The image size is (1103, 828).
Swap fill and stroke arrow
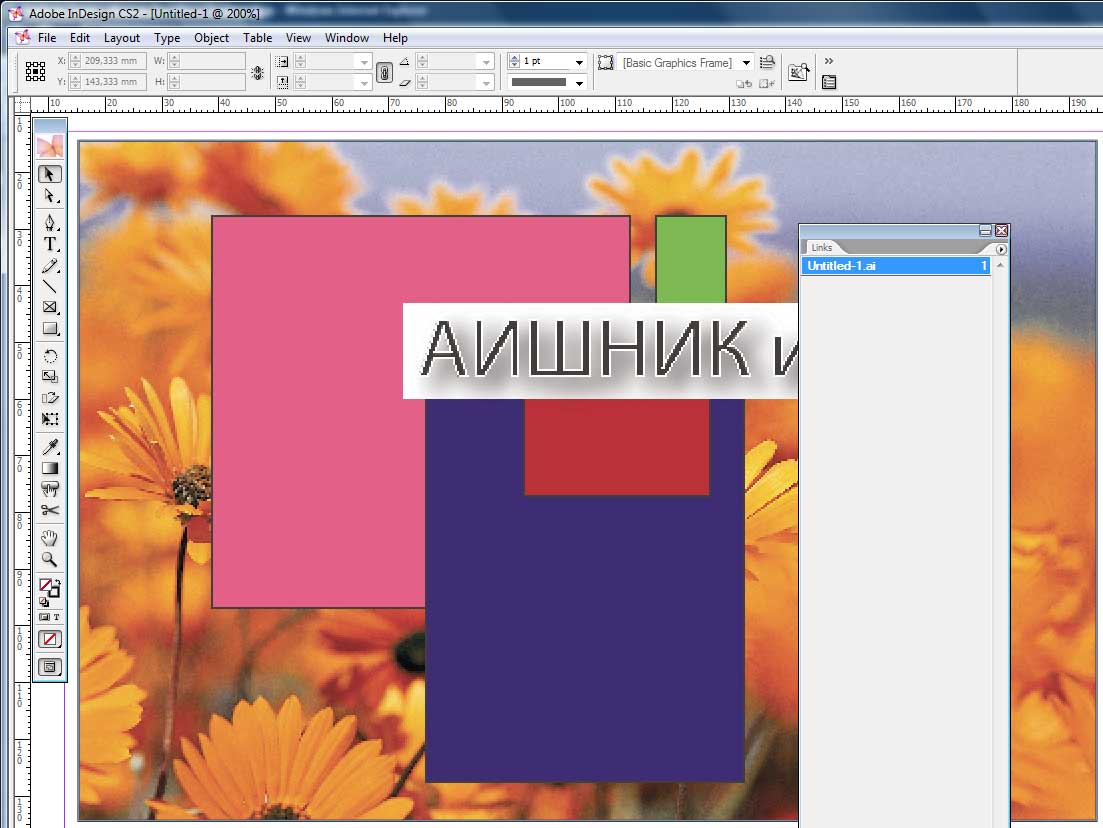pyautogui.click(x=58, y=581)
